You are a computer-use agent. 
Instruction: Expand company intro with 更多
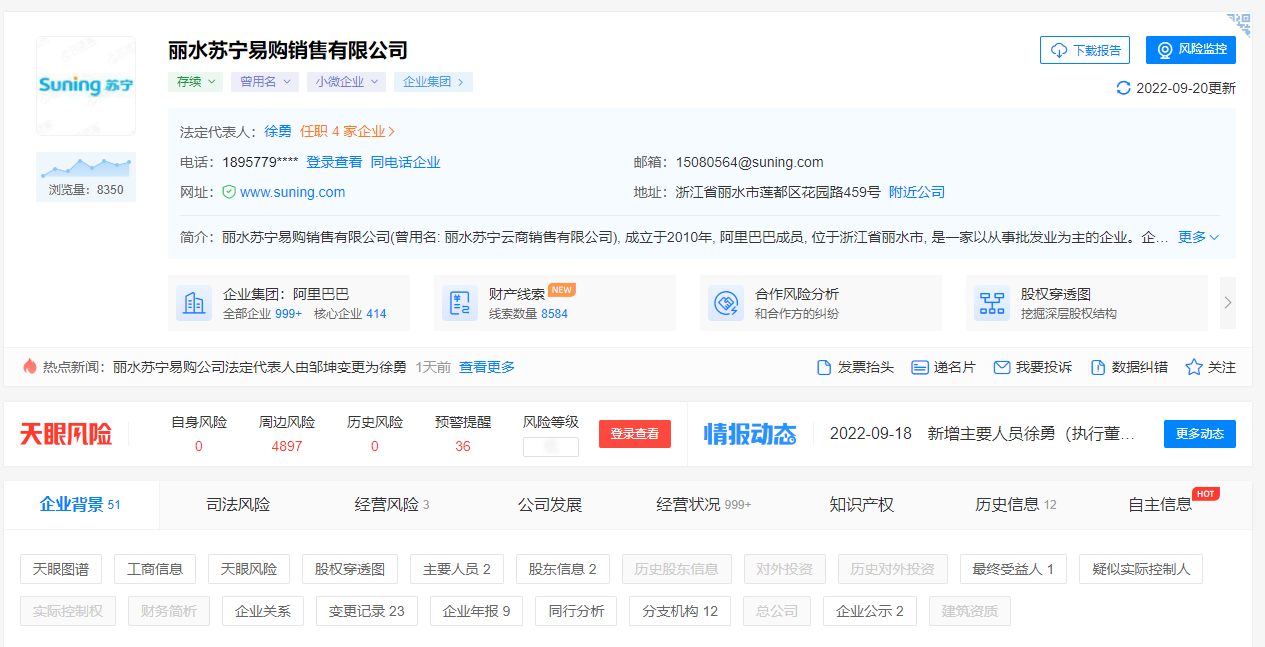[x=1198, y=237]
